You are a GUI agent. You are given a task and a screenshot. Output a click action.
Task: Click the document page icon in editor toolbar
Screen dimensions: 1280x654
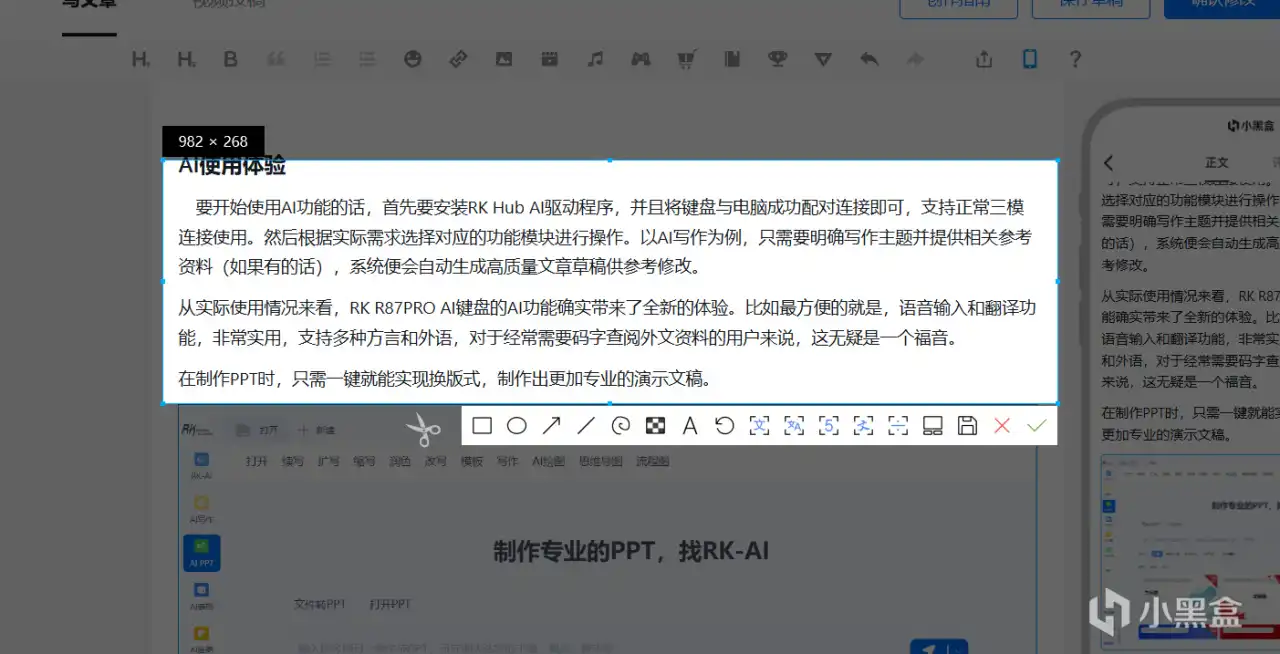click(732, 60)
